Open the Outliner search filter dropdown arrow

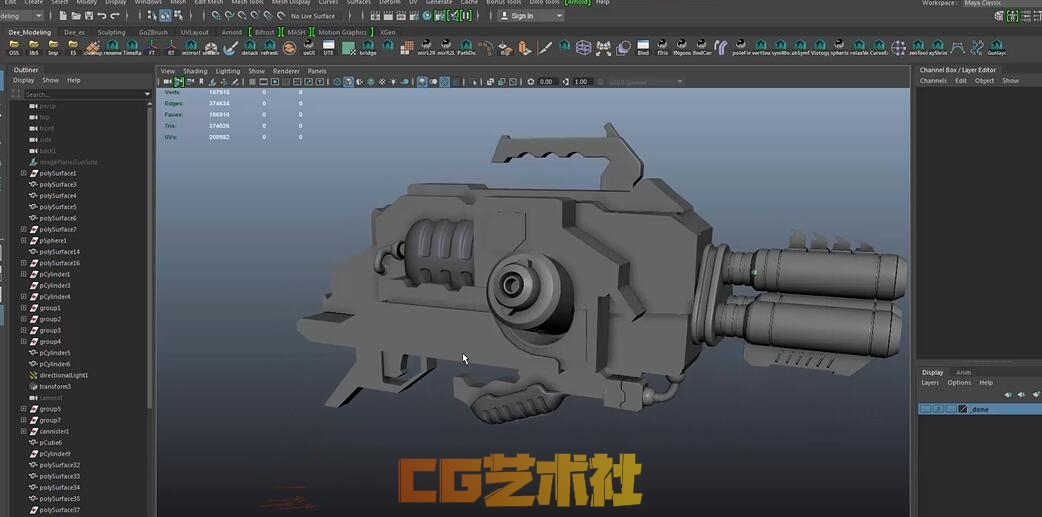pyautogui.click(x=148, y=94)
